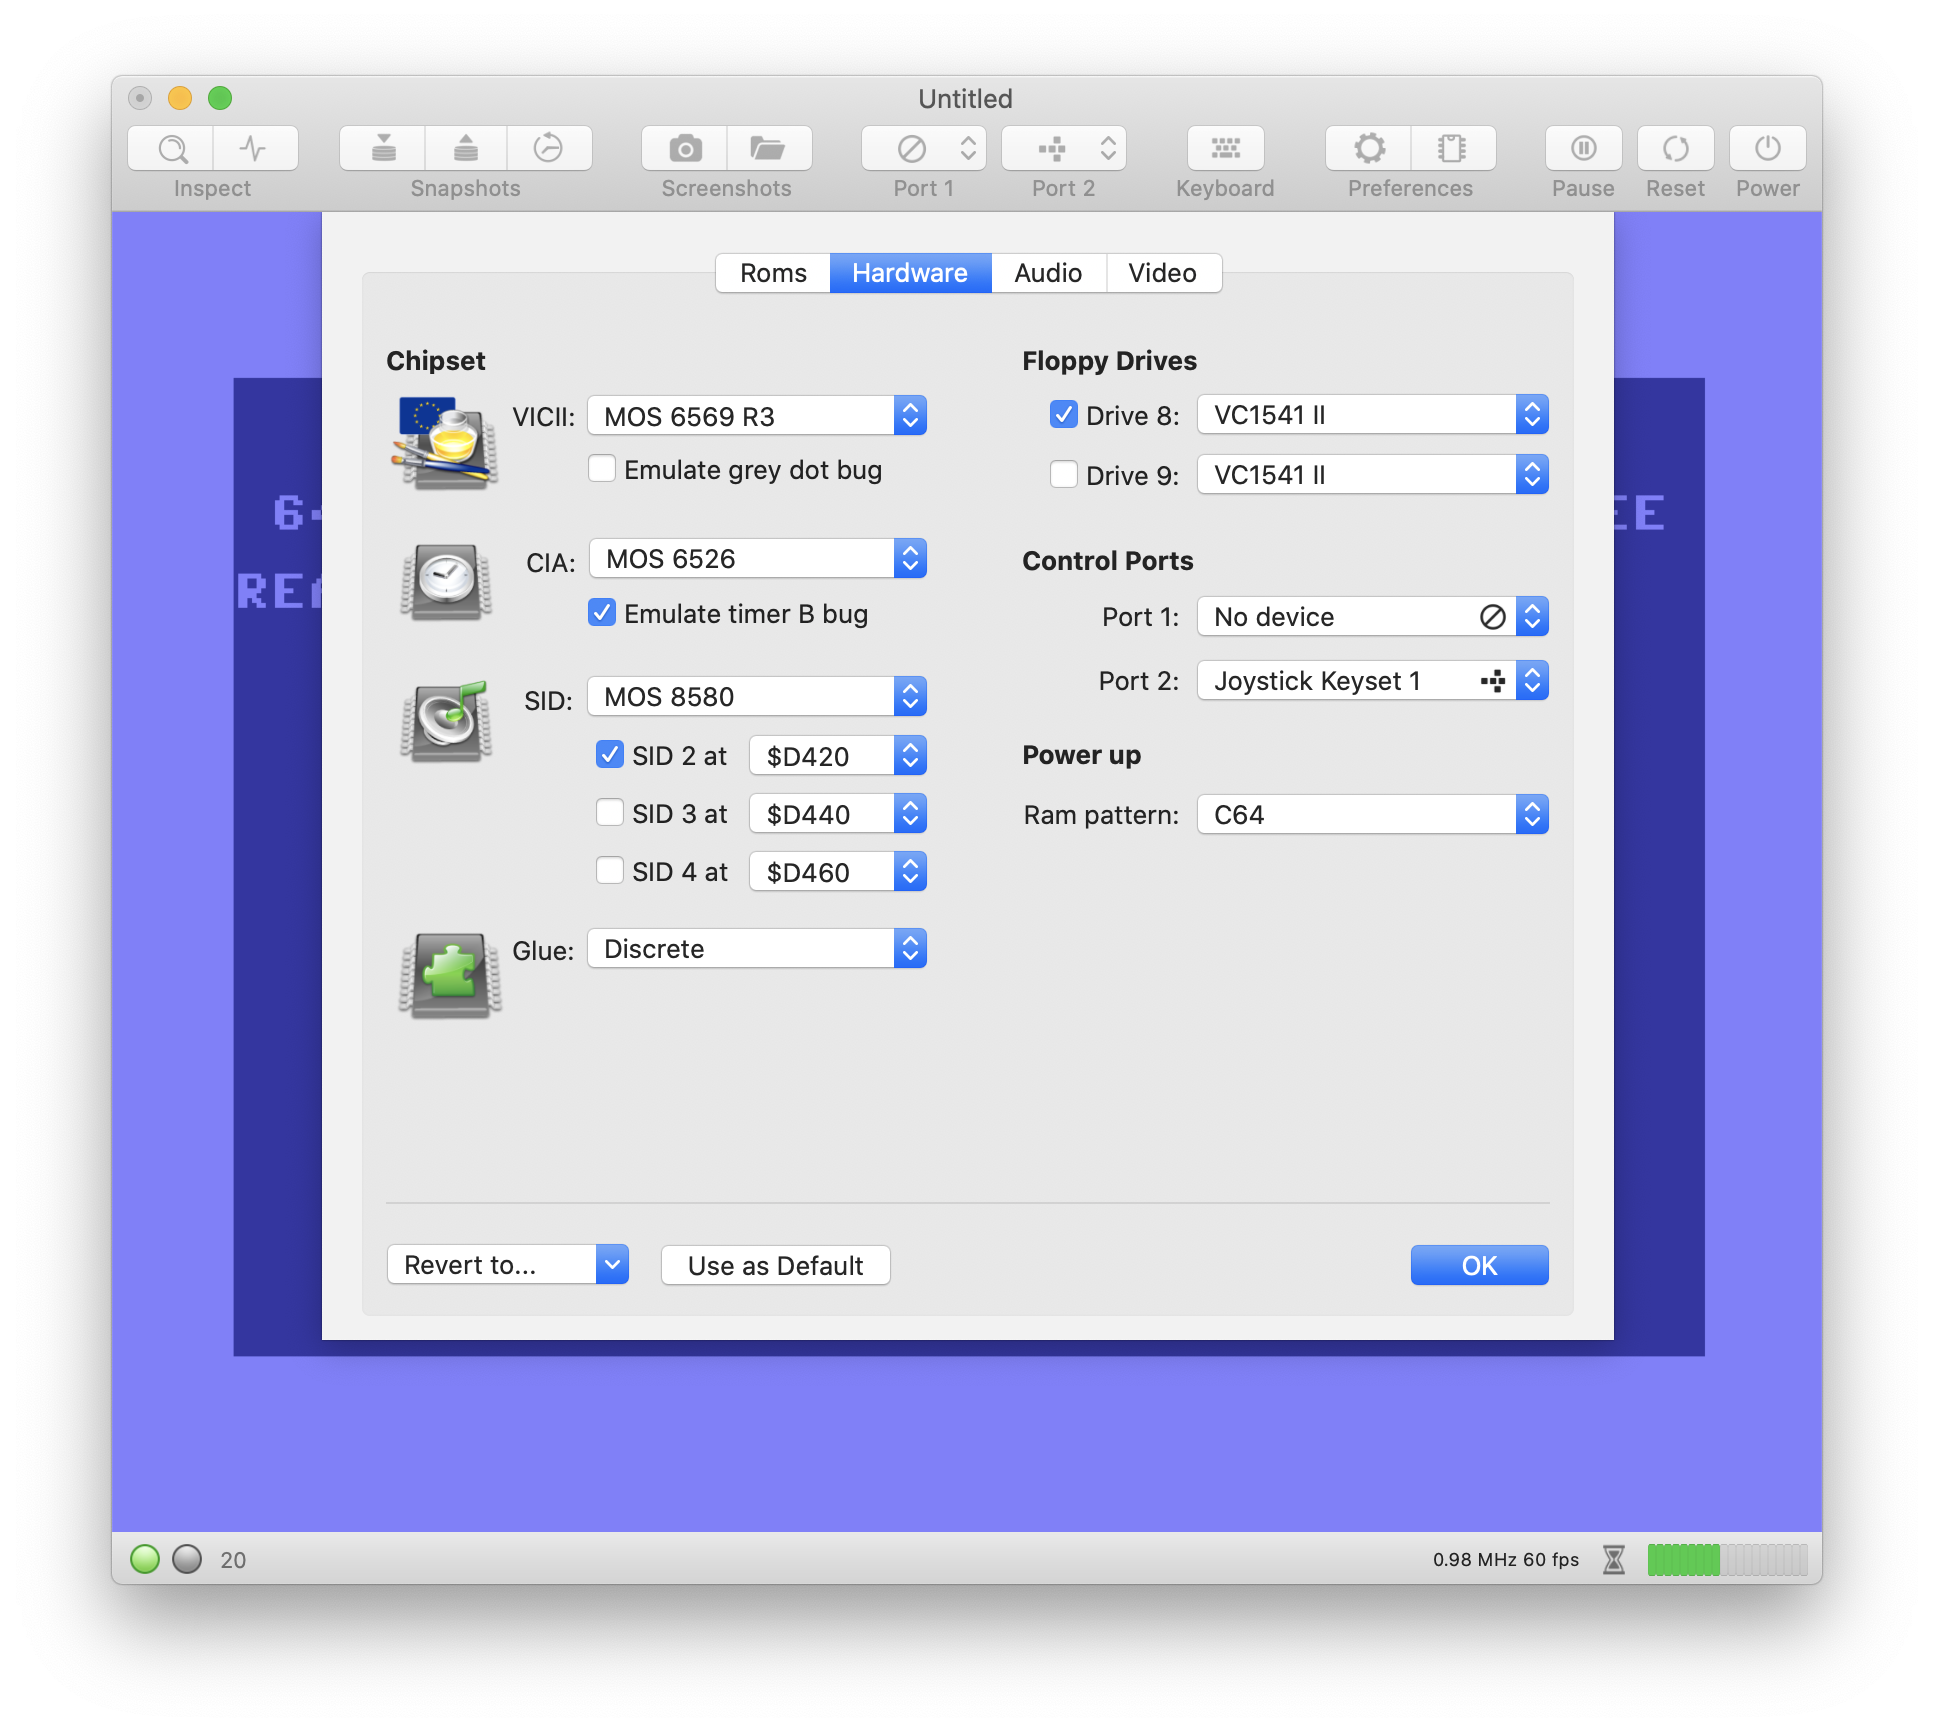Reset the emulator
The width and height of the screenshot is (1934, 1732).
pyautogui.click(x=1676, y=149)
